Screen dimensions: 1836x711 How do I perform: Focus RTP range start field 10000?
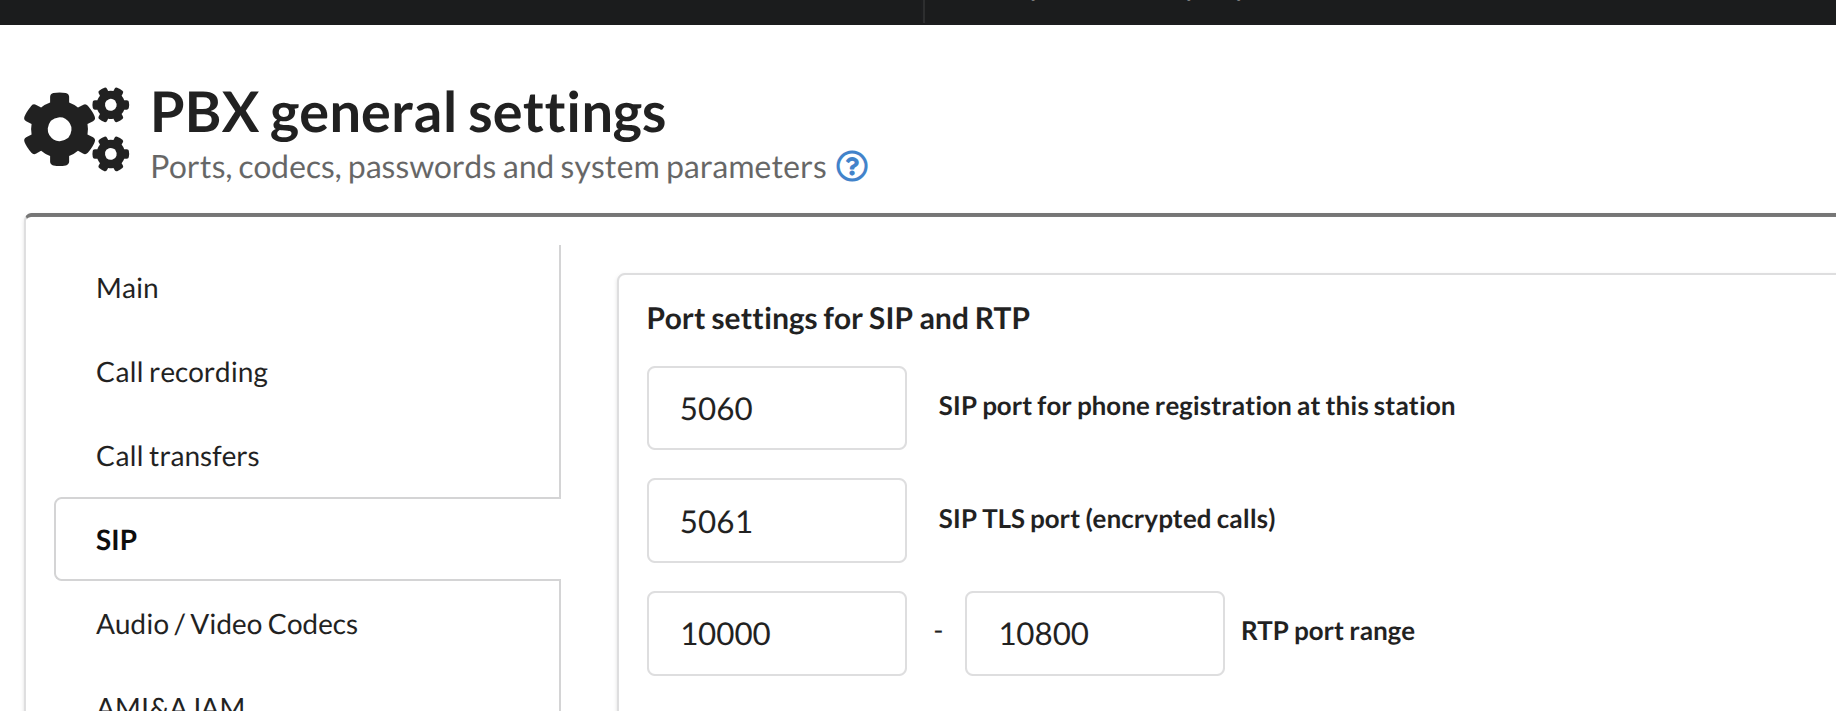point(776,633)
